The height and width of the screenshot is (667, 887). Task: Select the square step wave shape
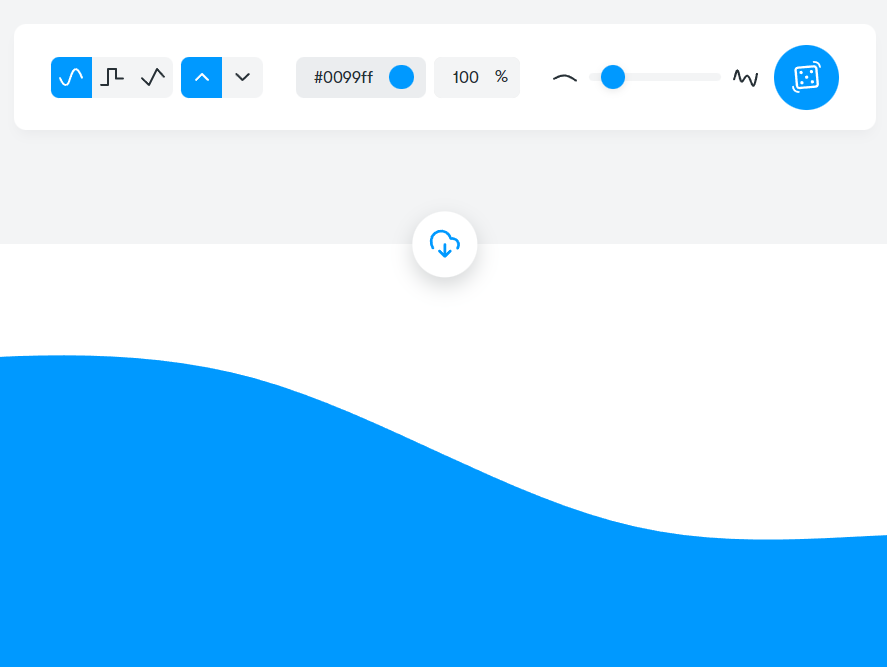pyautogui.click(x=112, y=78)
